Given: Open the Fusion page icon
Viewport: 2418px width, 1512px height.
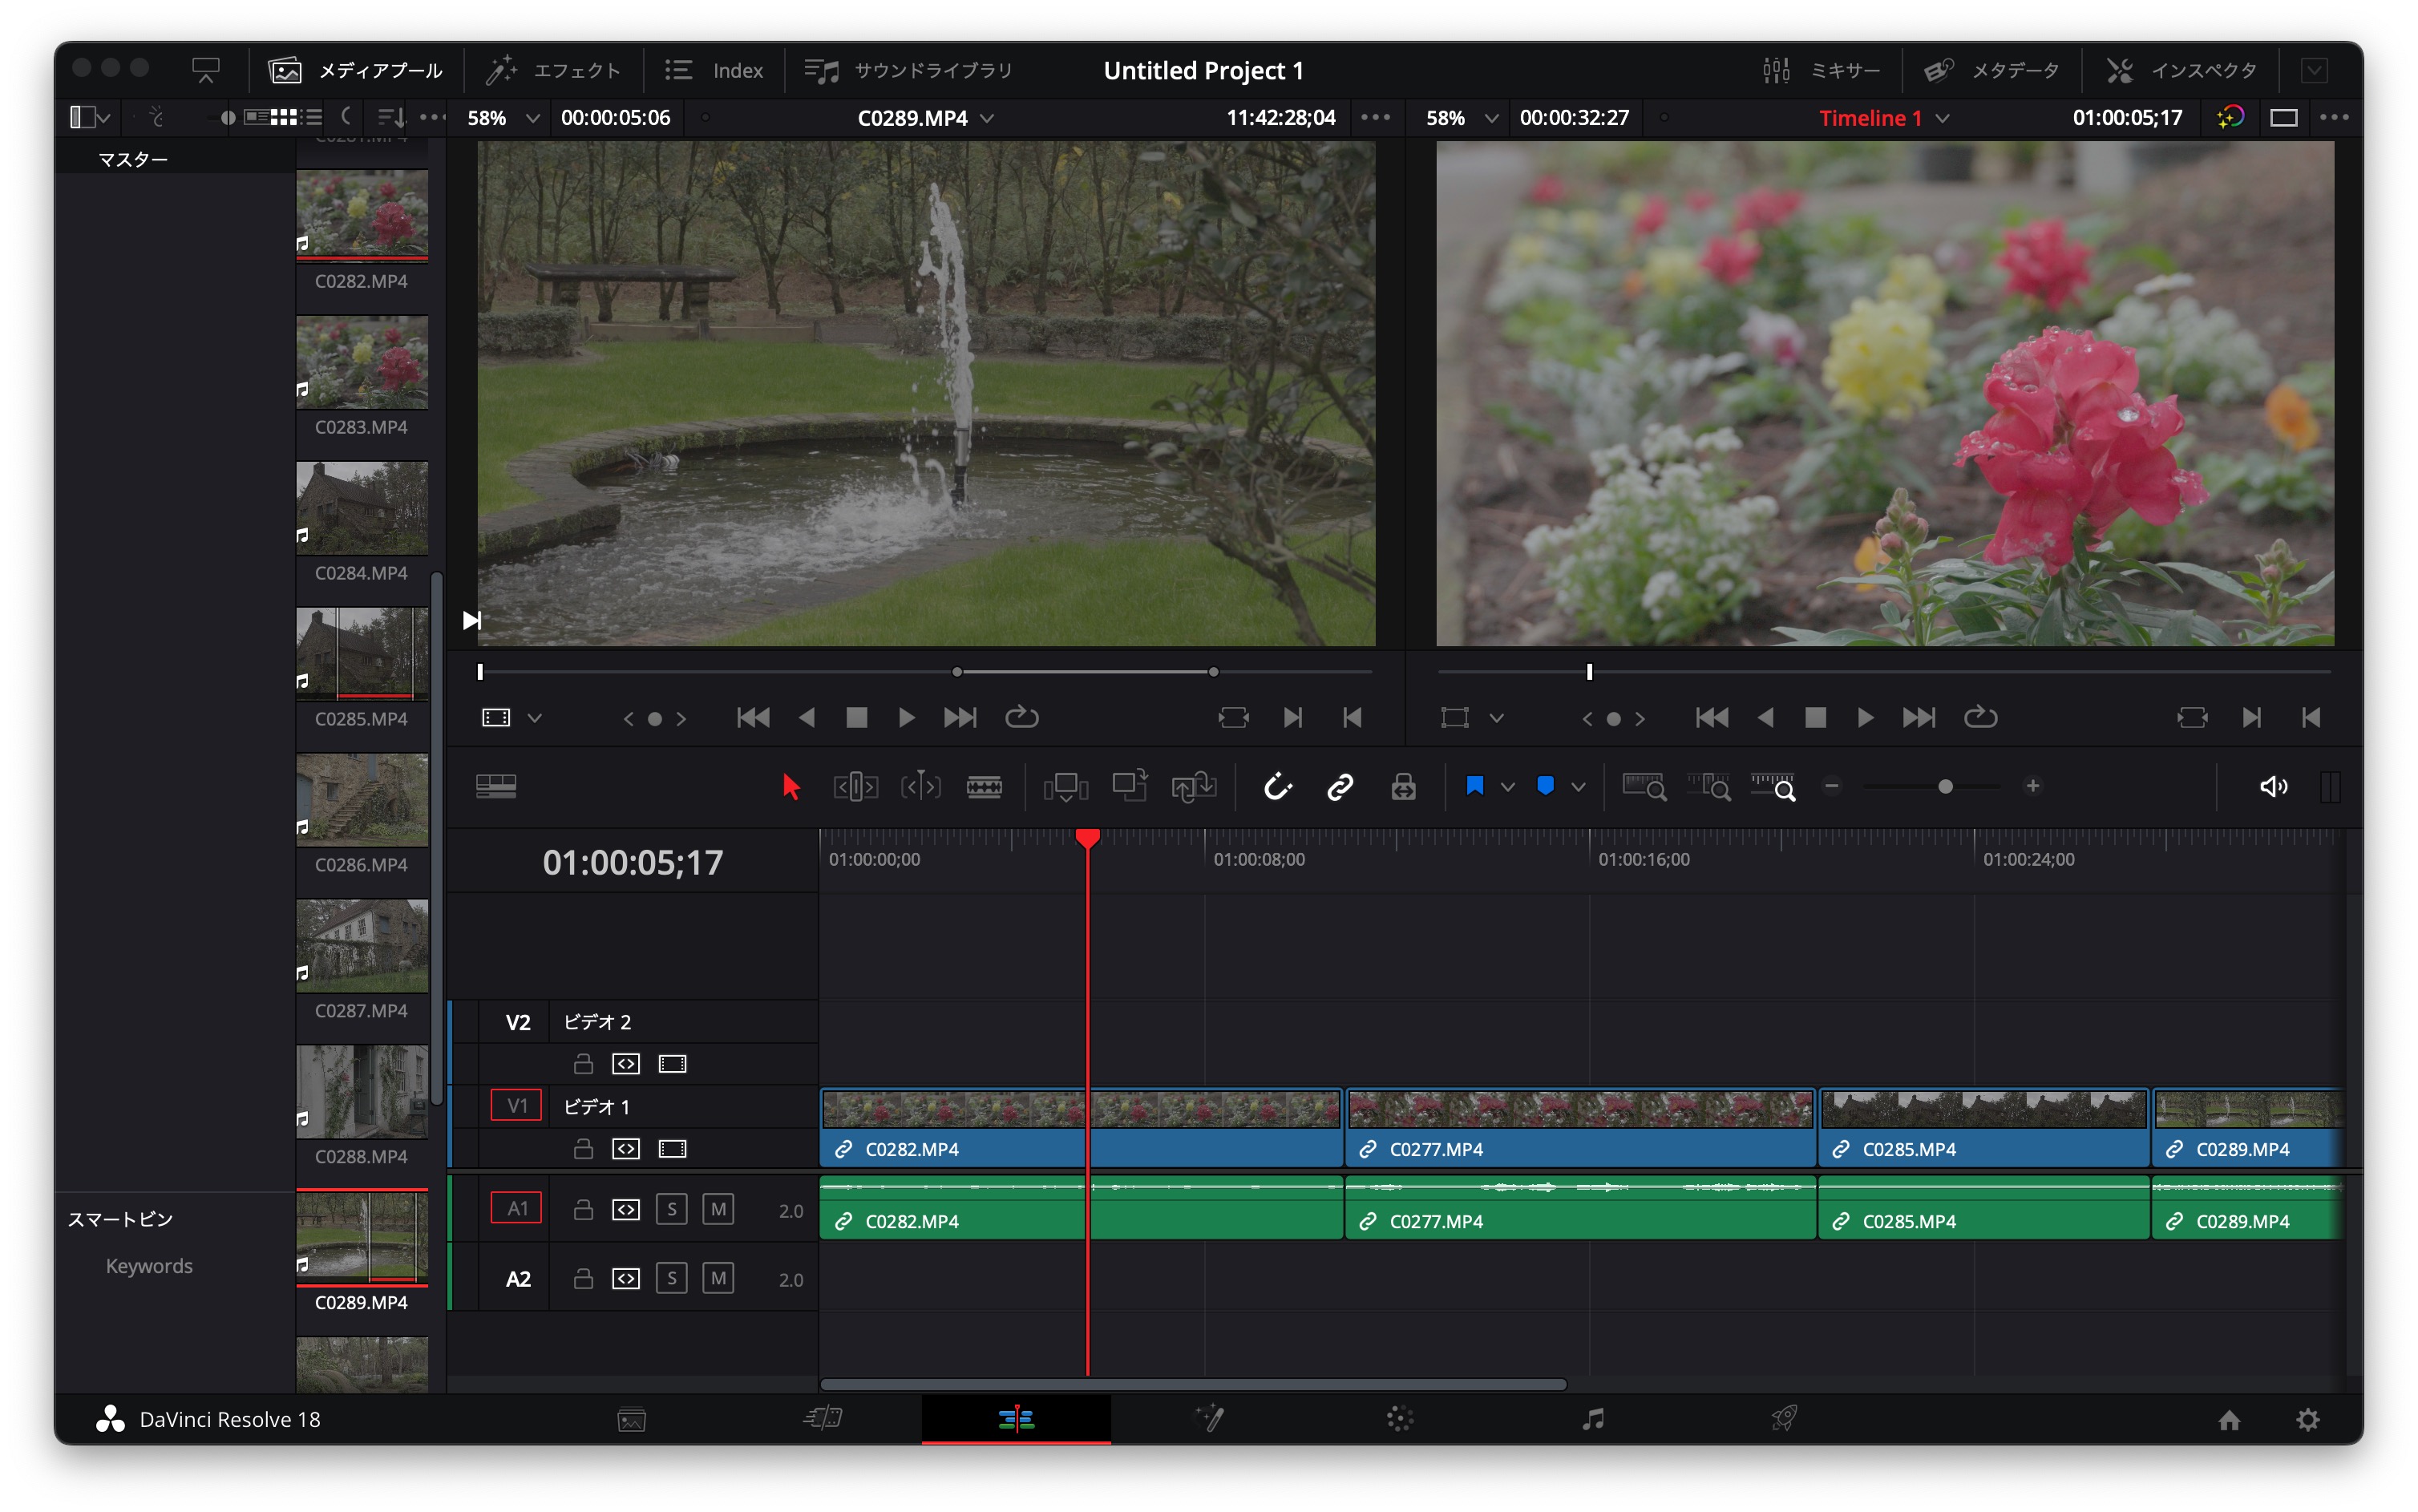Looking at the screenshot, I should point(1209,1418).
